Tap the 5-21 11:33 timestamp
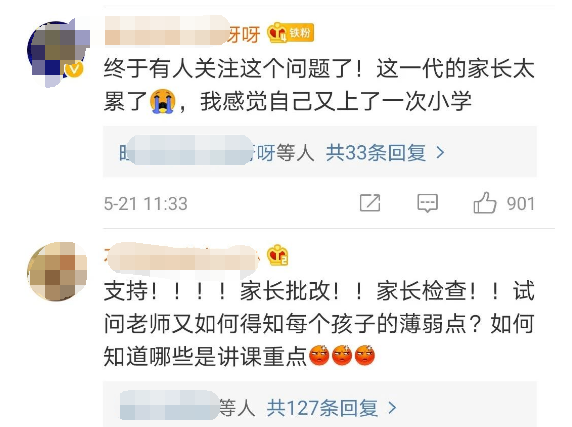The height and width of the screenshot is (427, 572). point(146,203)
